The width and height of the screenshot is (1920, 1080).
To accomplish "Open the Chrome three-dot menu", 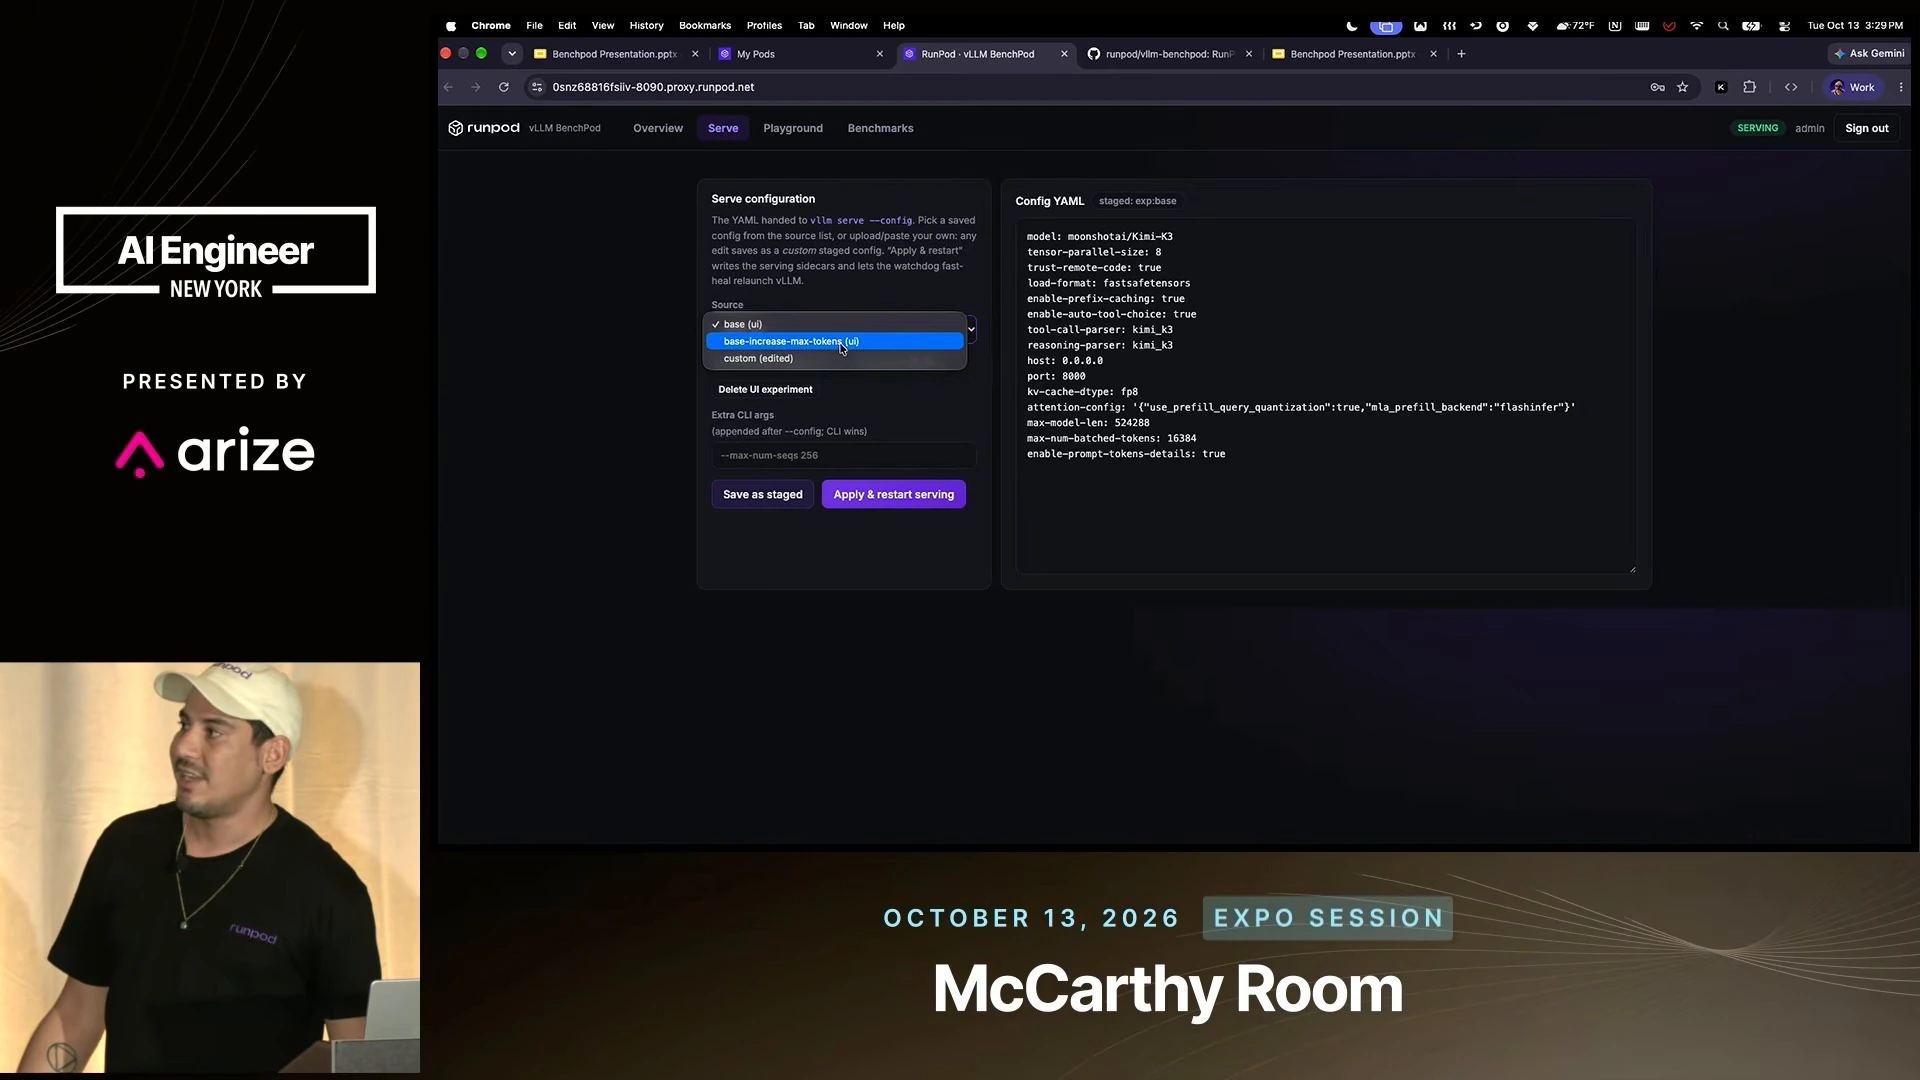I will pos(1901,87).
